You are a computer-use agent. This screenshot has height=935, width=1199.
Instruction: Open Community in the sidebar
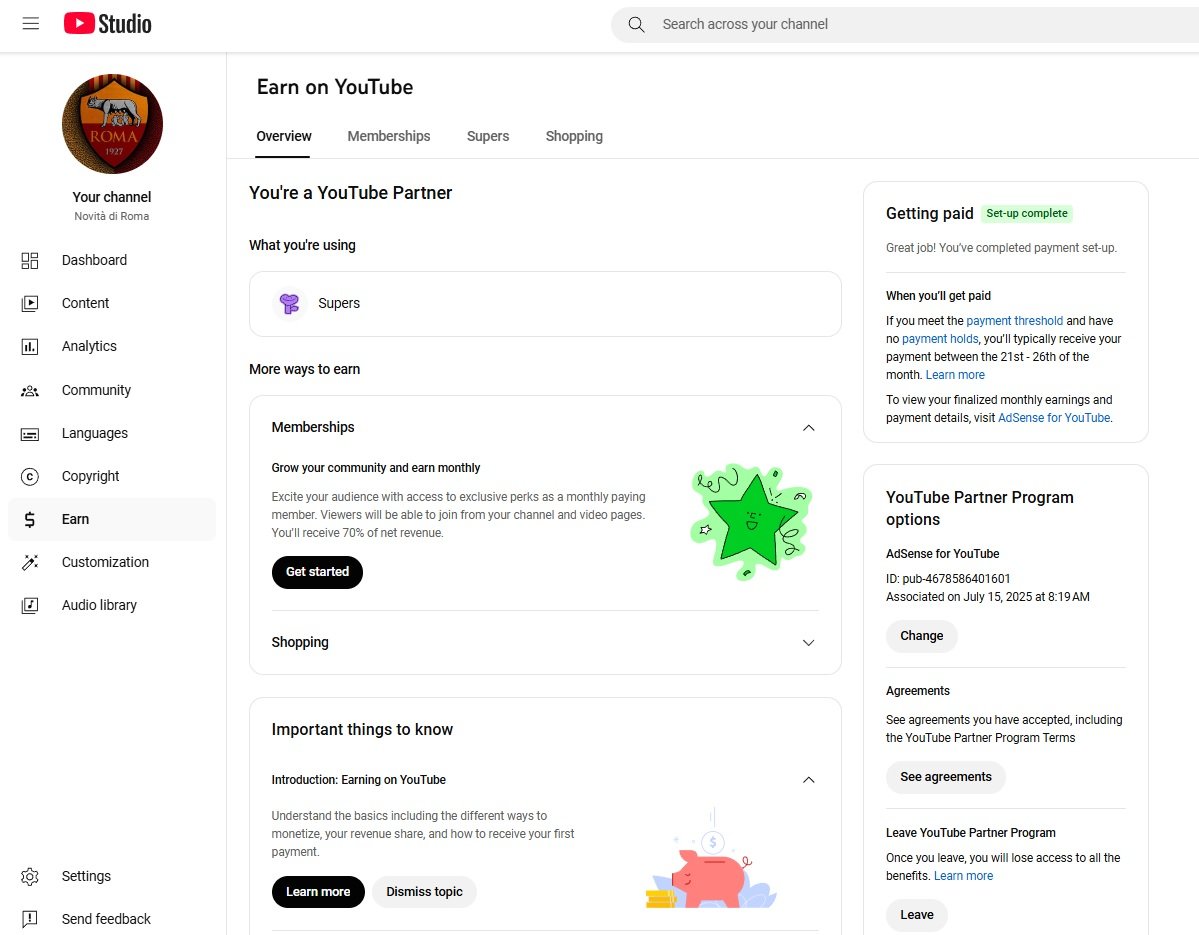(x=112, y=391)
